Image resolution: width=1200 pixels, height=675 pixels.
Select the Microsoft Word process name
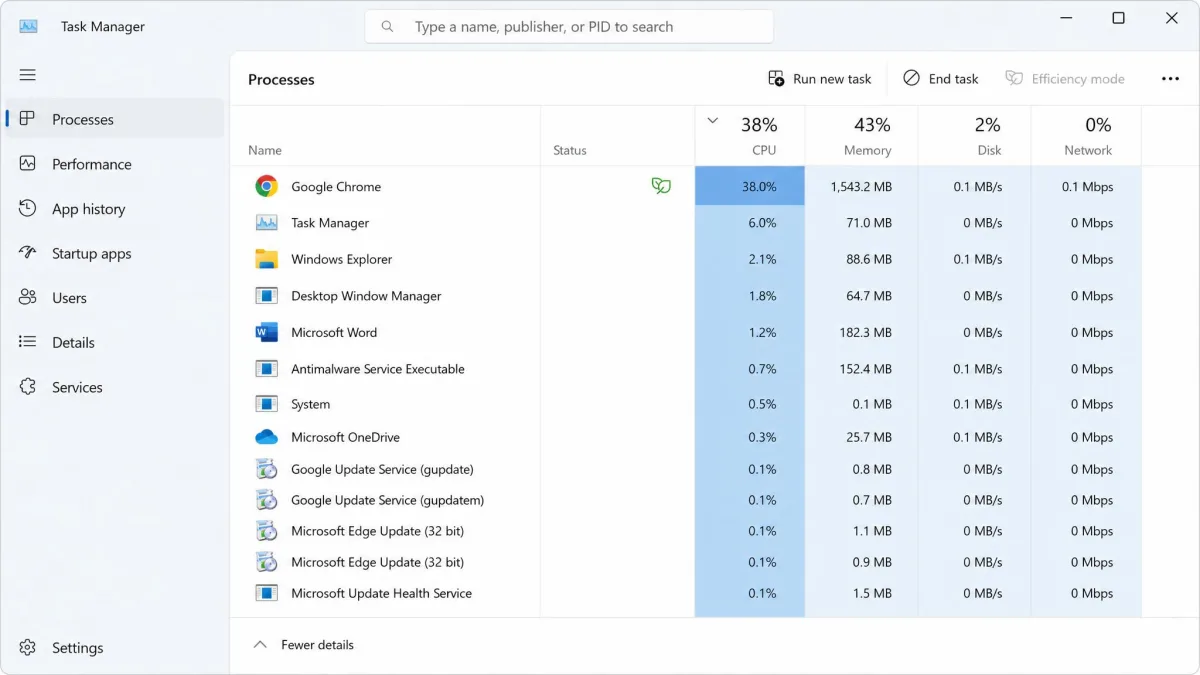(334, 332)
